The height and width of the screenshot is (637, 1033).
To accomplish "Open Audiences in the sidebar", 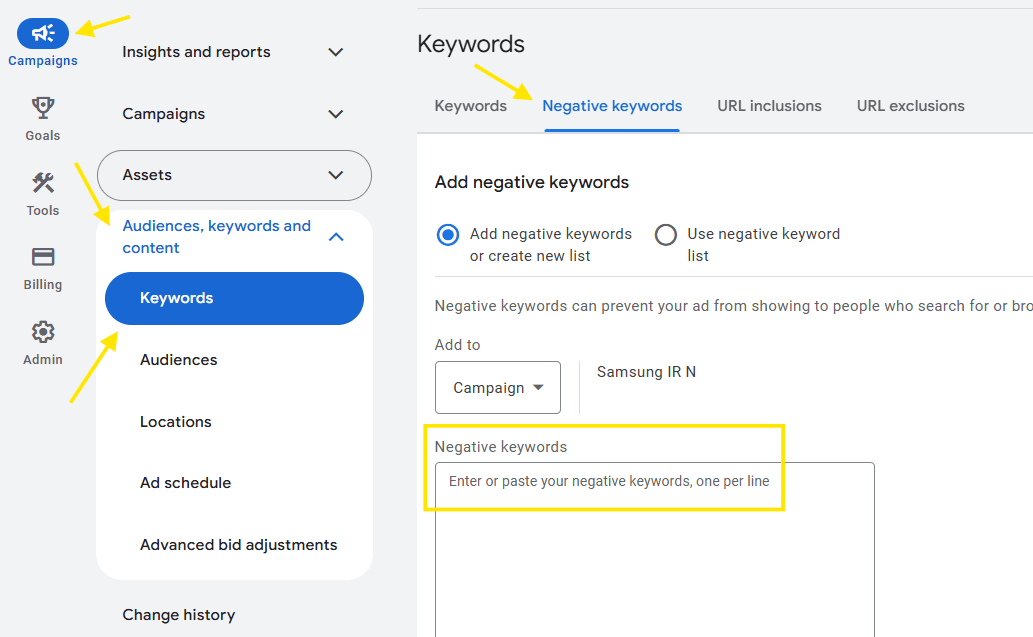I will (x=179, y=360).
